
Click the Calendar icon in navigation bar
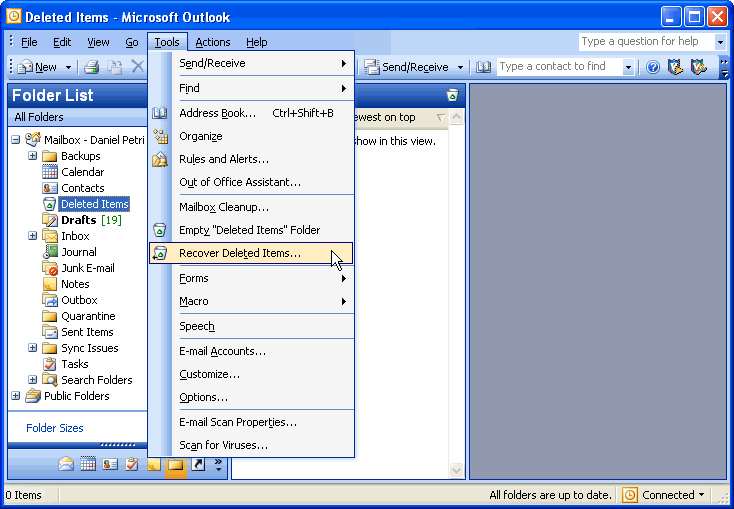pyautogui.click(x=88, y=464)
